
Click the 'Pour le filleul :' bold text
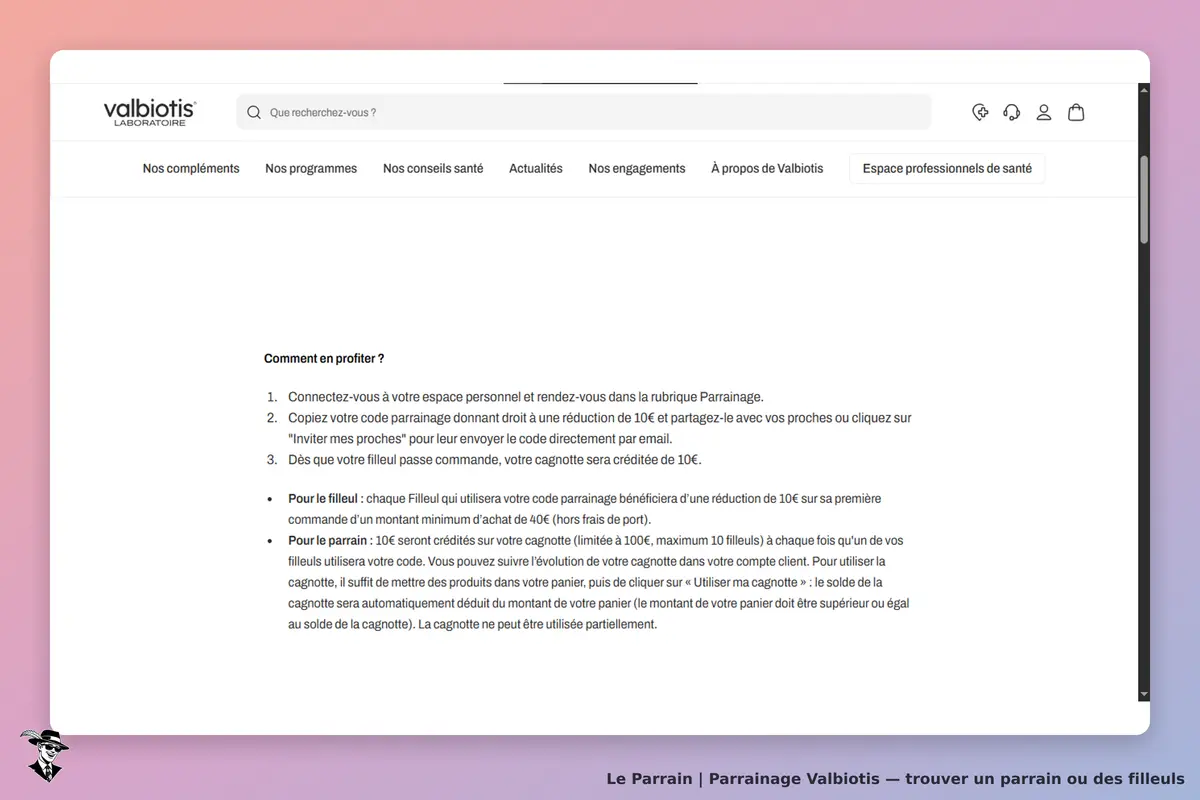(x=326, y=498)
